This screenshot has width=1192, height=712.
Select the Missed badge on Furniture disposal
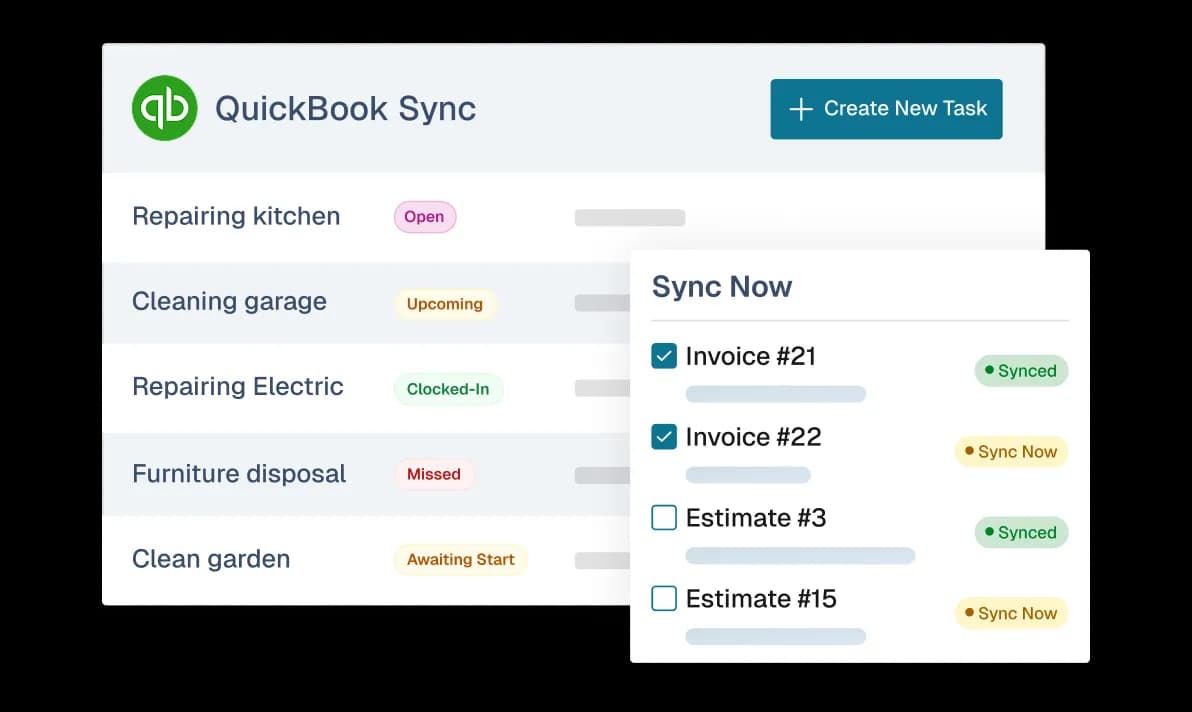(434, 474)
